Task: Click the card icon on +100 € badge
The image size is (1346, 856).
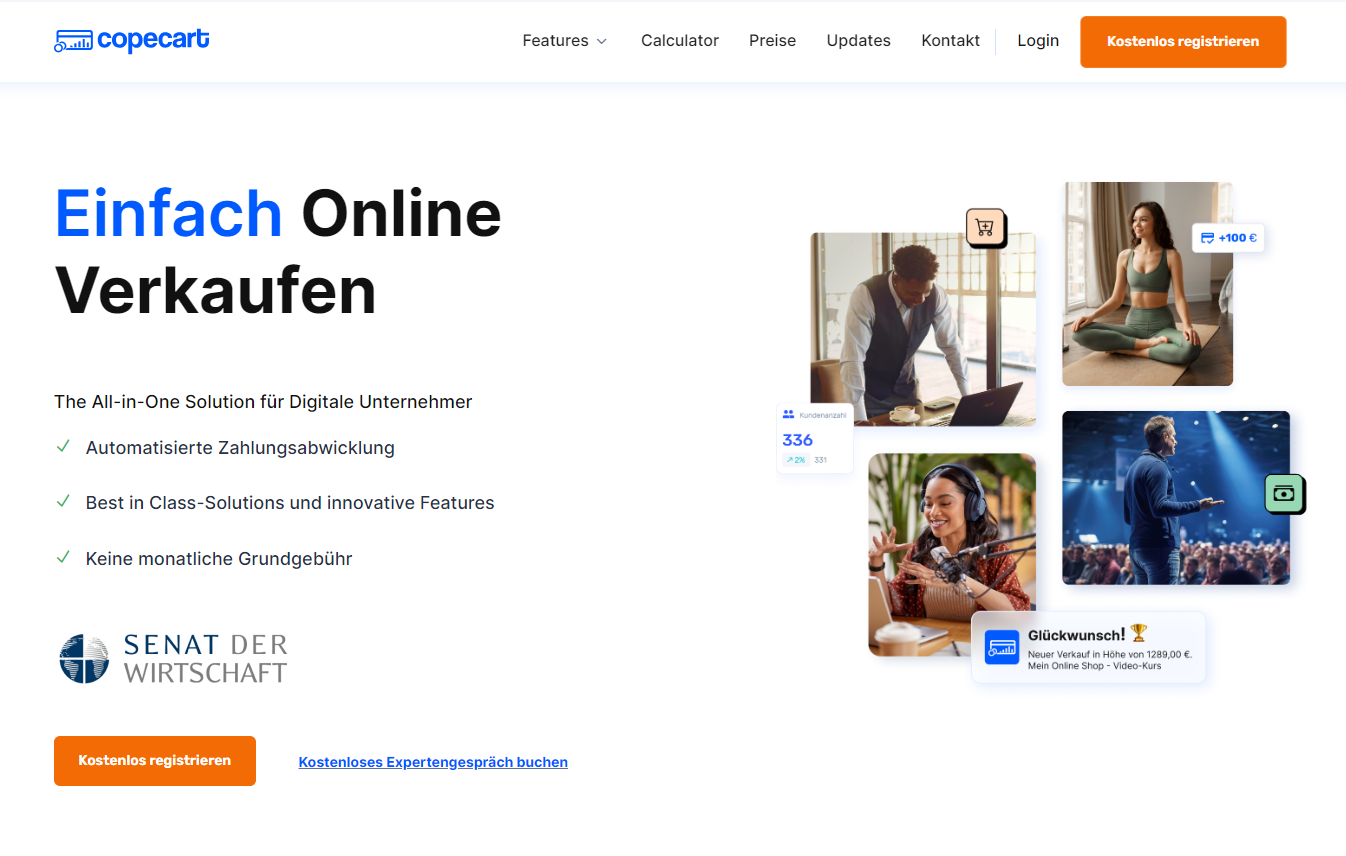Action: coord(1207,238)
